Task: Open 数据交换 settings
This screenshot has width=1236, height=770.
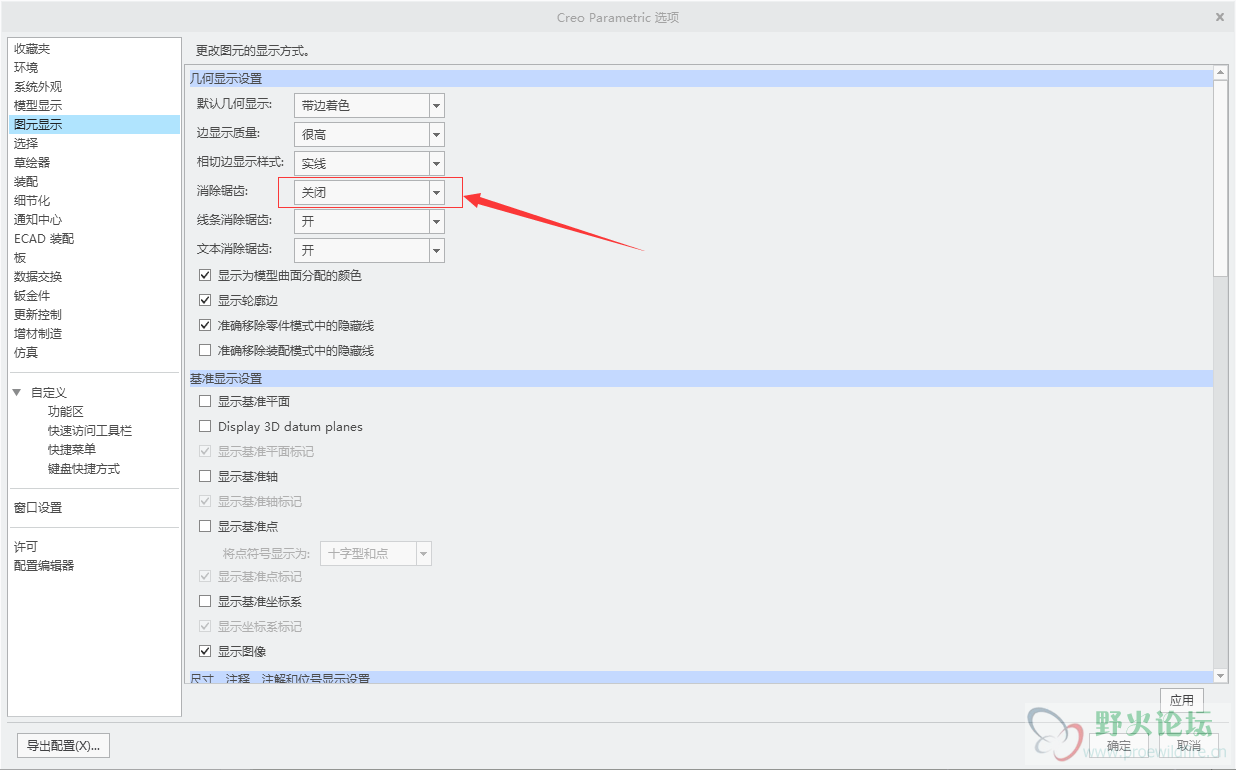Action: (38, 277)
